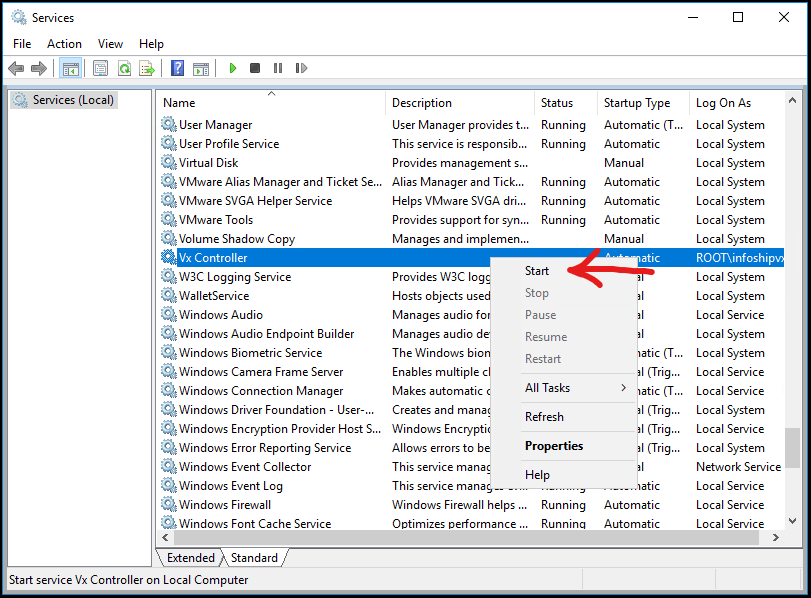
Task: Select Start from the context menu
Action: [537, 270]
